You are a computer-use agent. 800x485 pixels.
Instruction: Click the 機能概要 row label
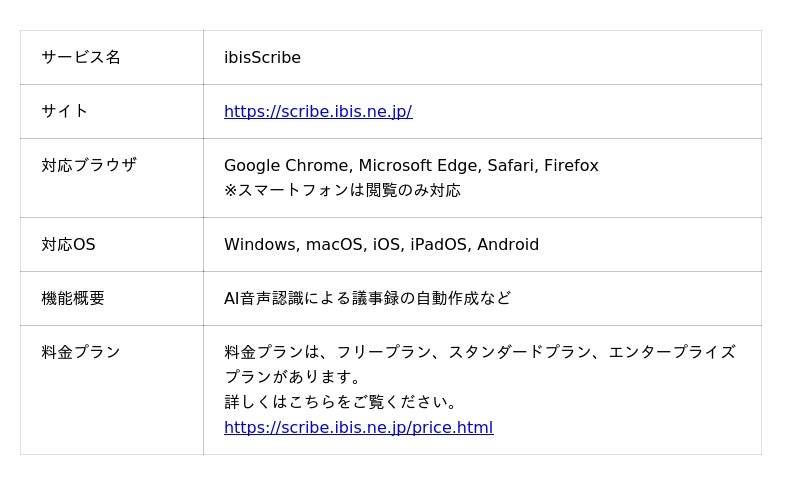click(73, 298)
